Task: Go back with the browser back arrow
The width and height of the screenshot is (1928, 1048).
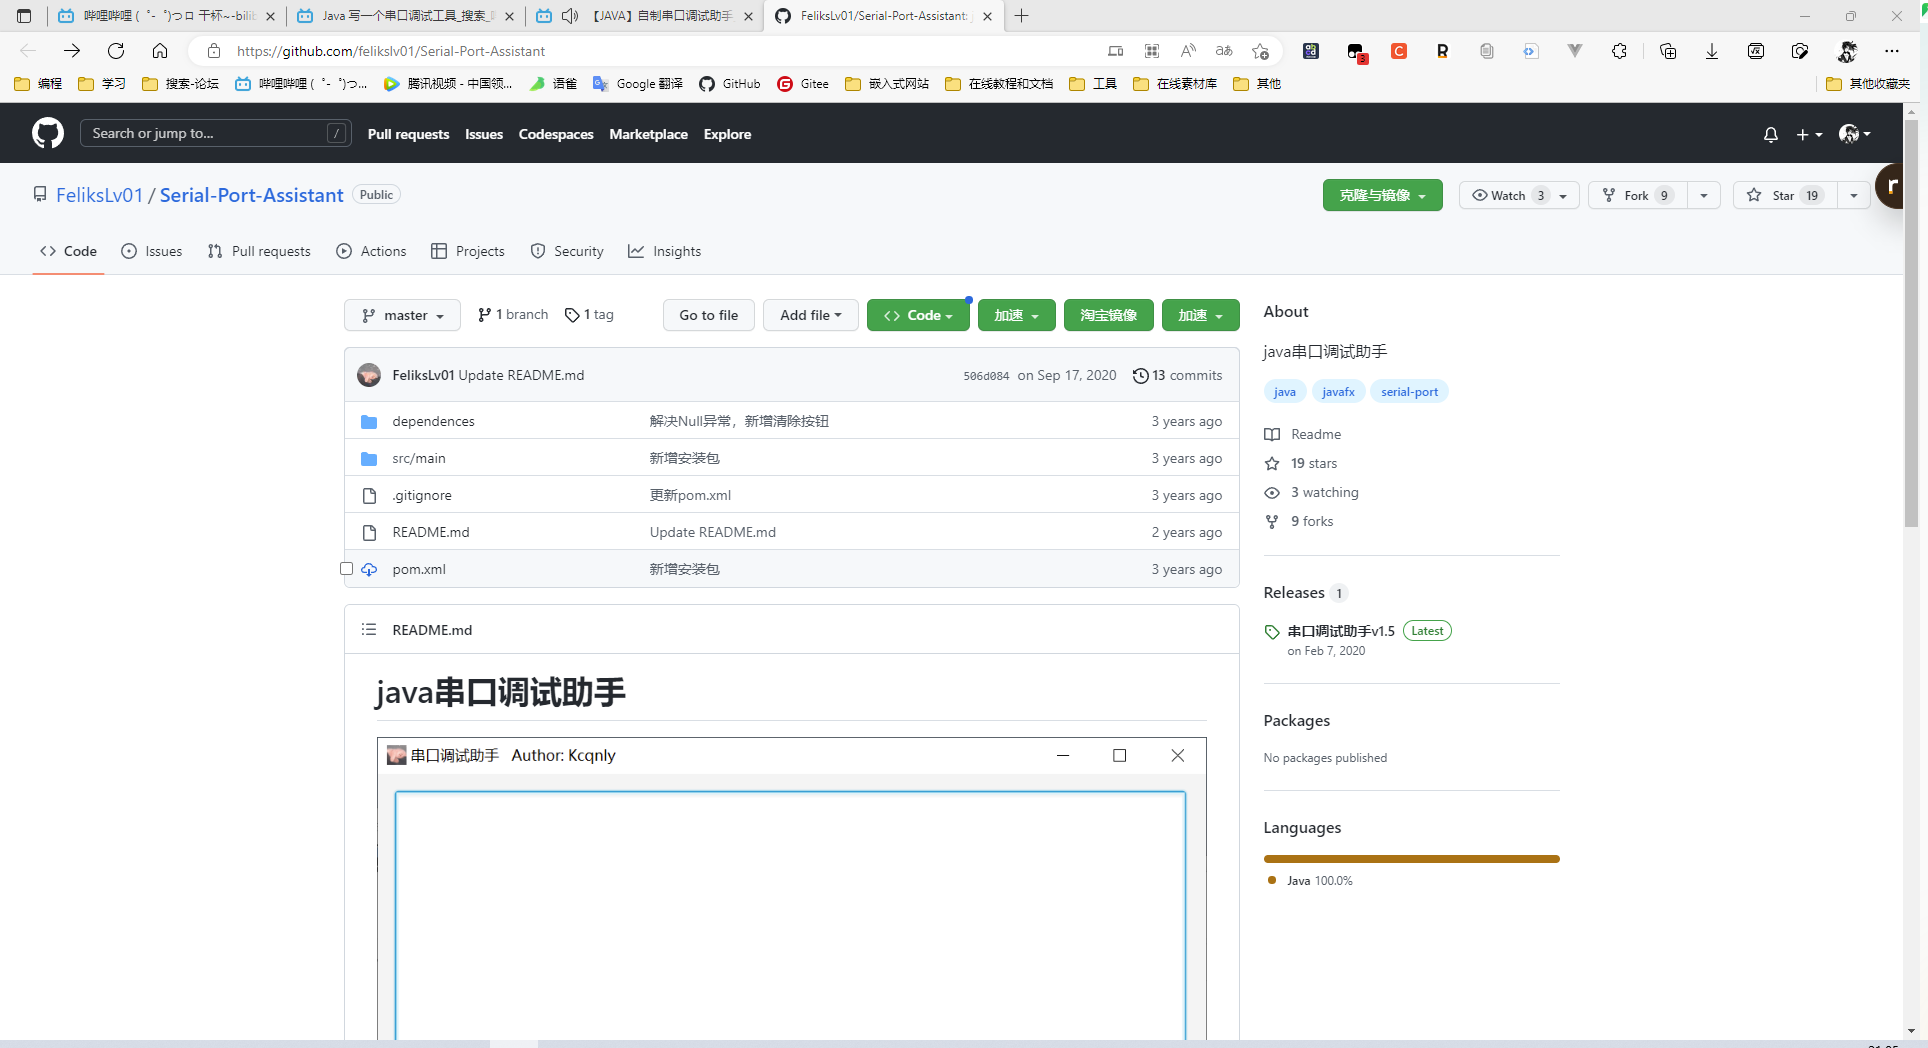Action: (28, 51)
